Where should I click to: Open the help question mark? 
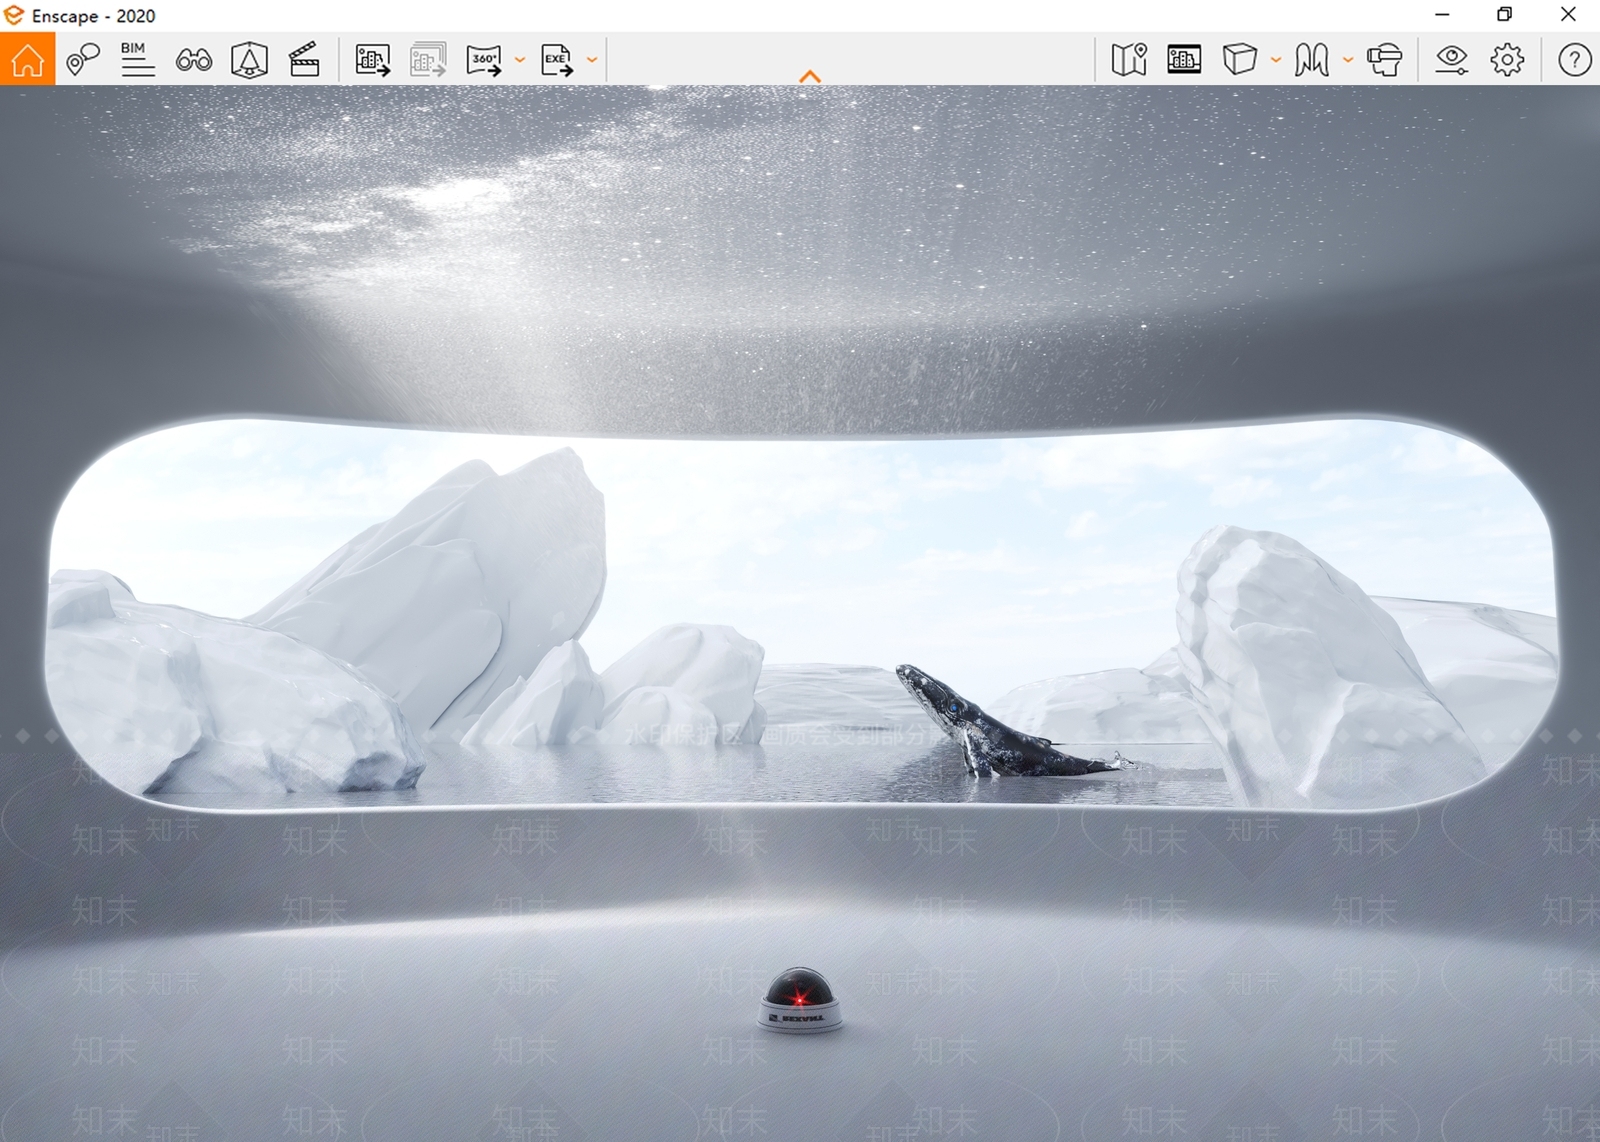point(1575,60)
